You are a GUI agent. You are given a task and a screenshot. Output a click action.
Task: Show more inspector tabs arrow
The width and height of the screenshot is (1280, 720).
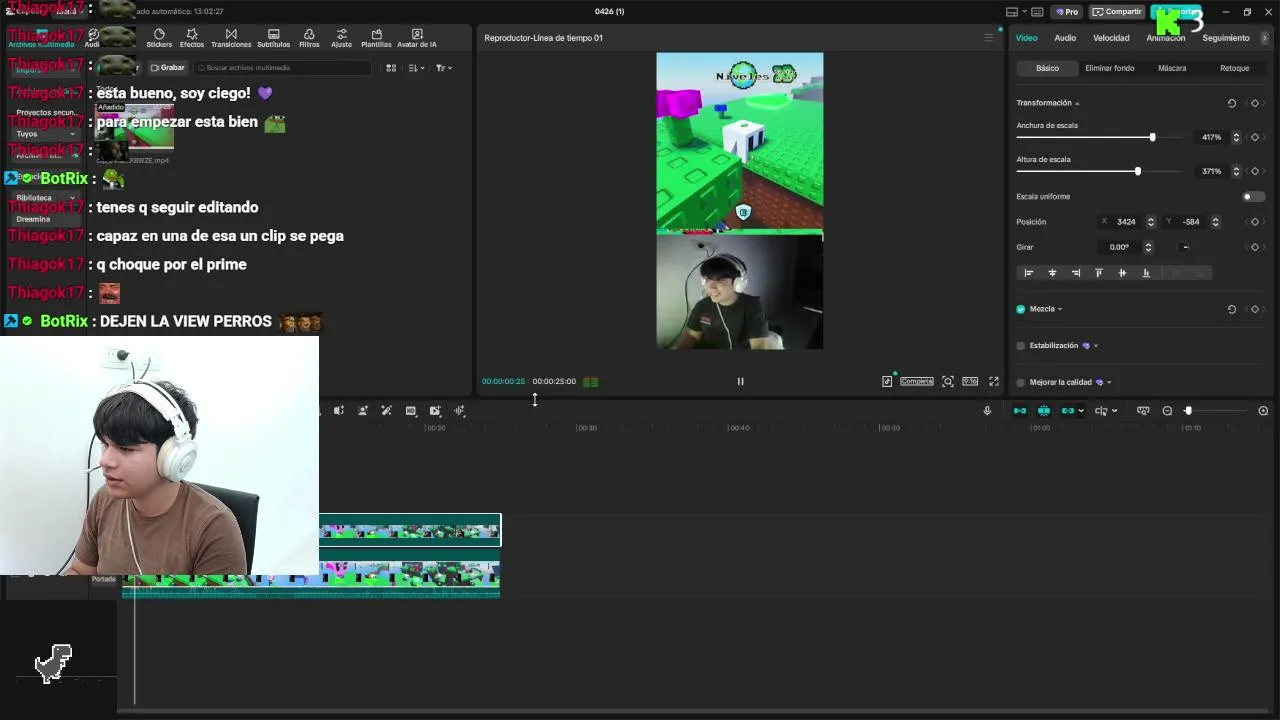[x=1265, y=38]
